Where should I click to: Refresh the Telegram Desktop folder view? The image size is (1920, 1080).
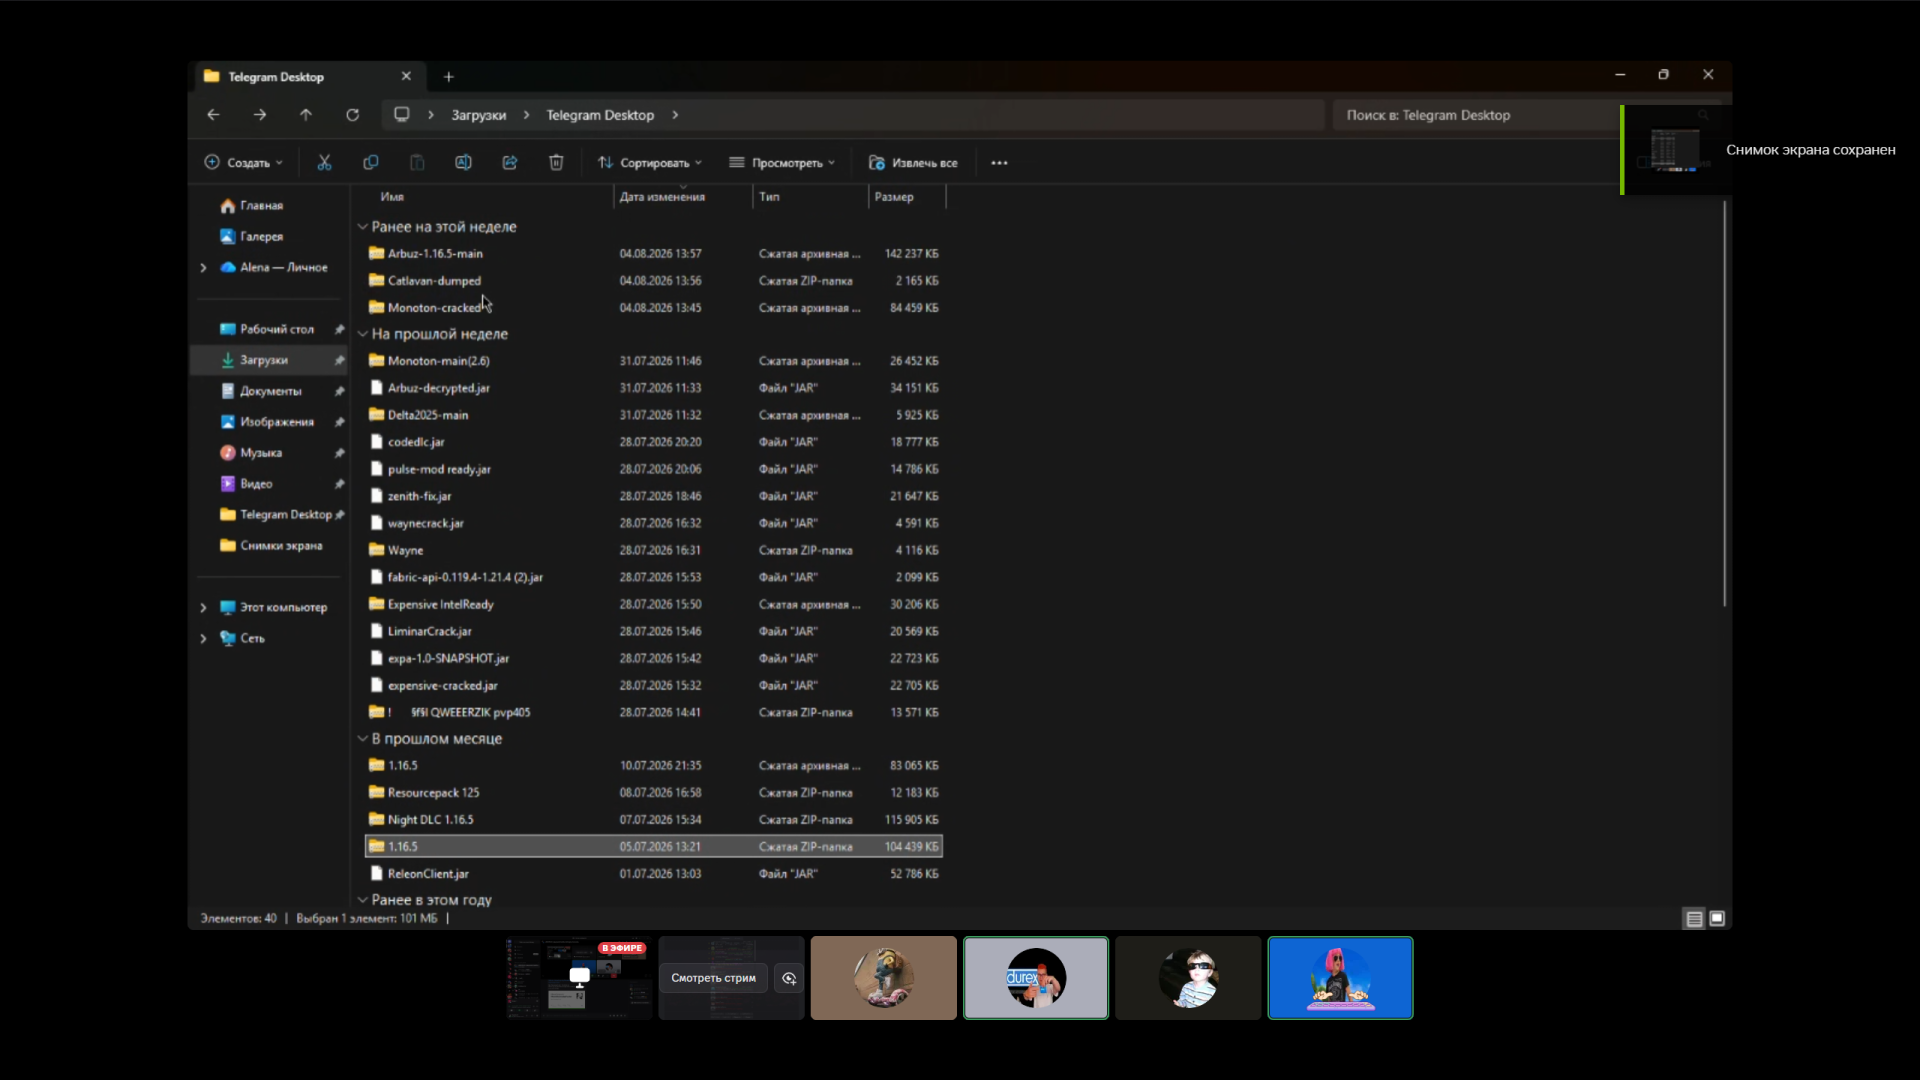click(353, 115)
